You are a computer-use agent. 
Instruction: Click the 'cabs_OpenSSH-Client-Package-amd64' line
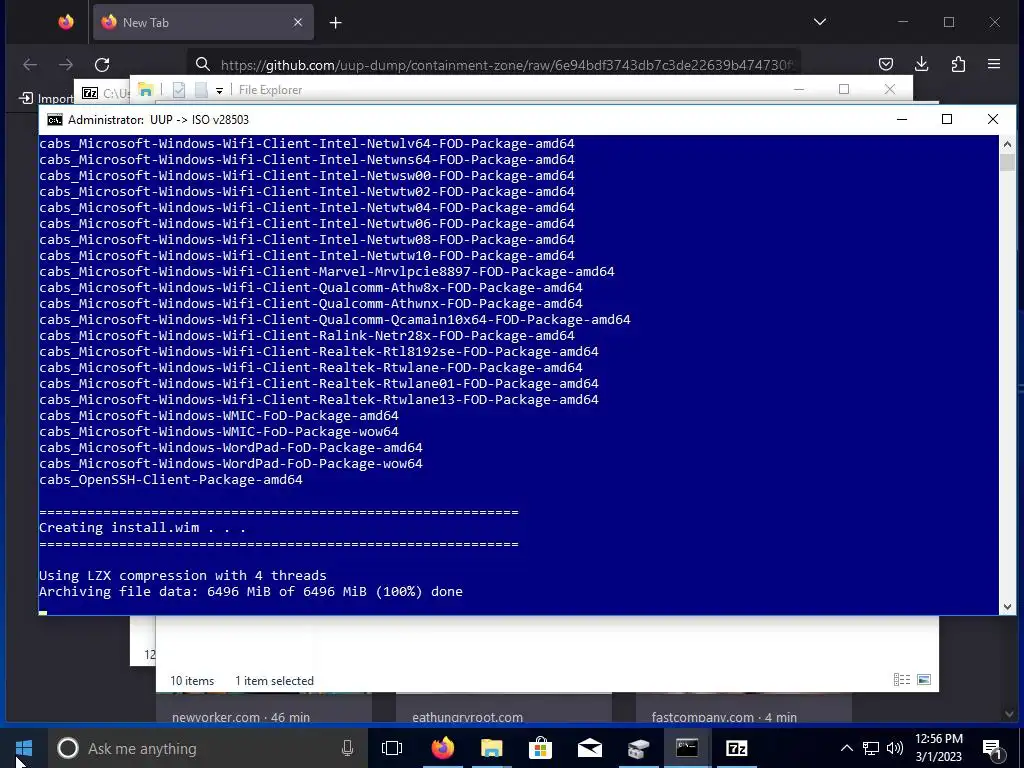point(170,480)
